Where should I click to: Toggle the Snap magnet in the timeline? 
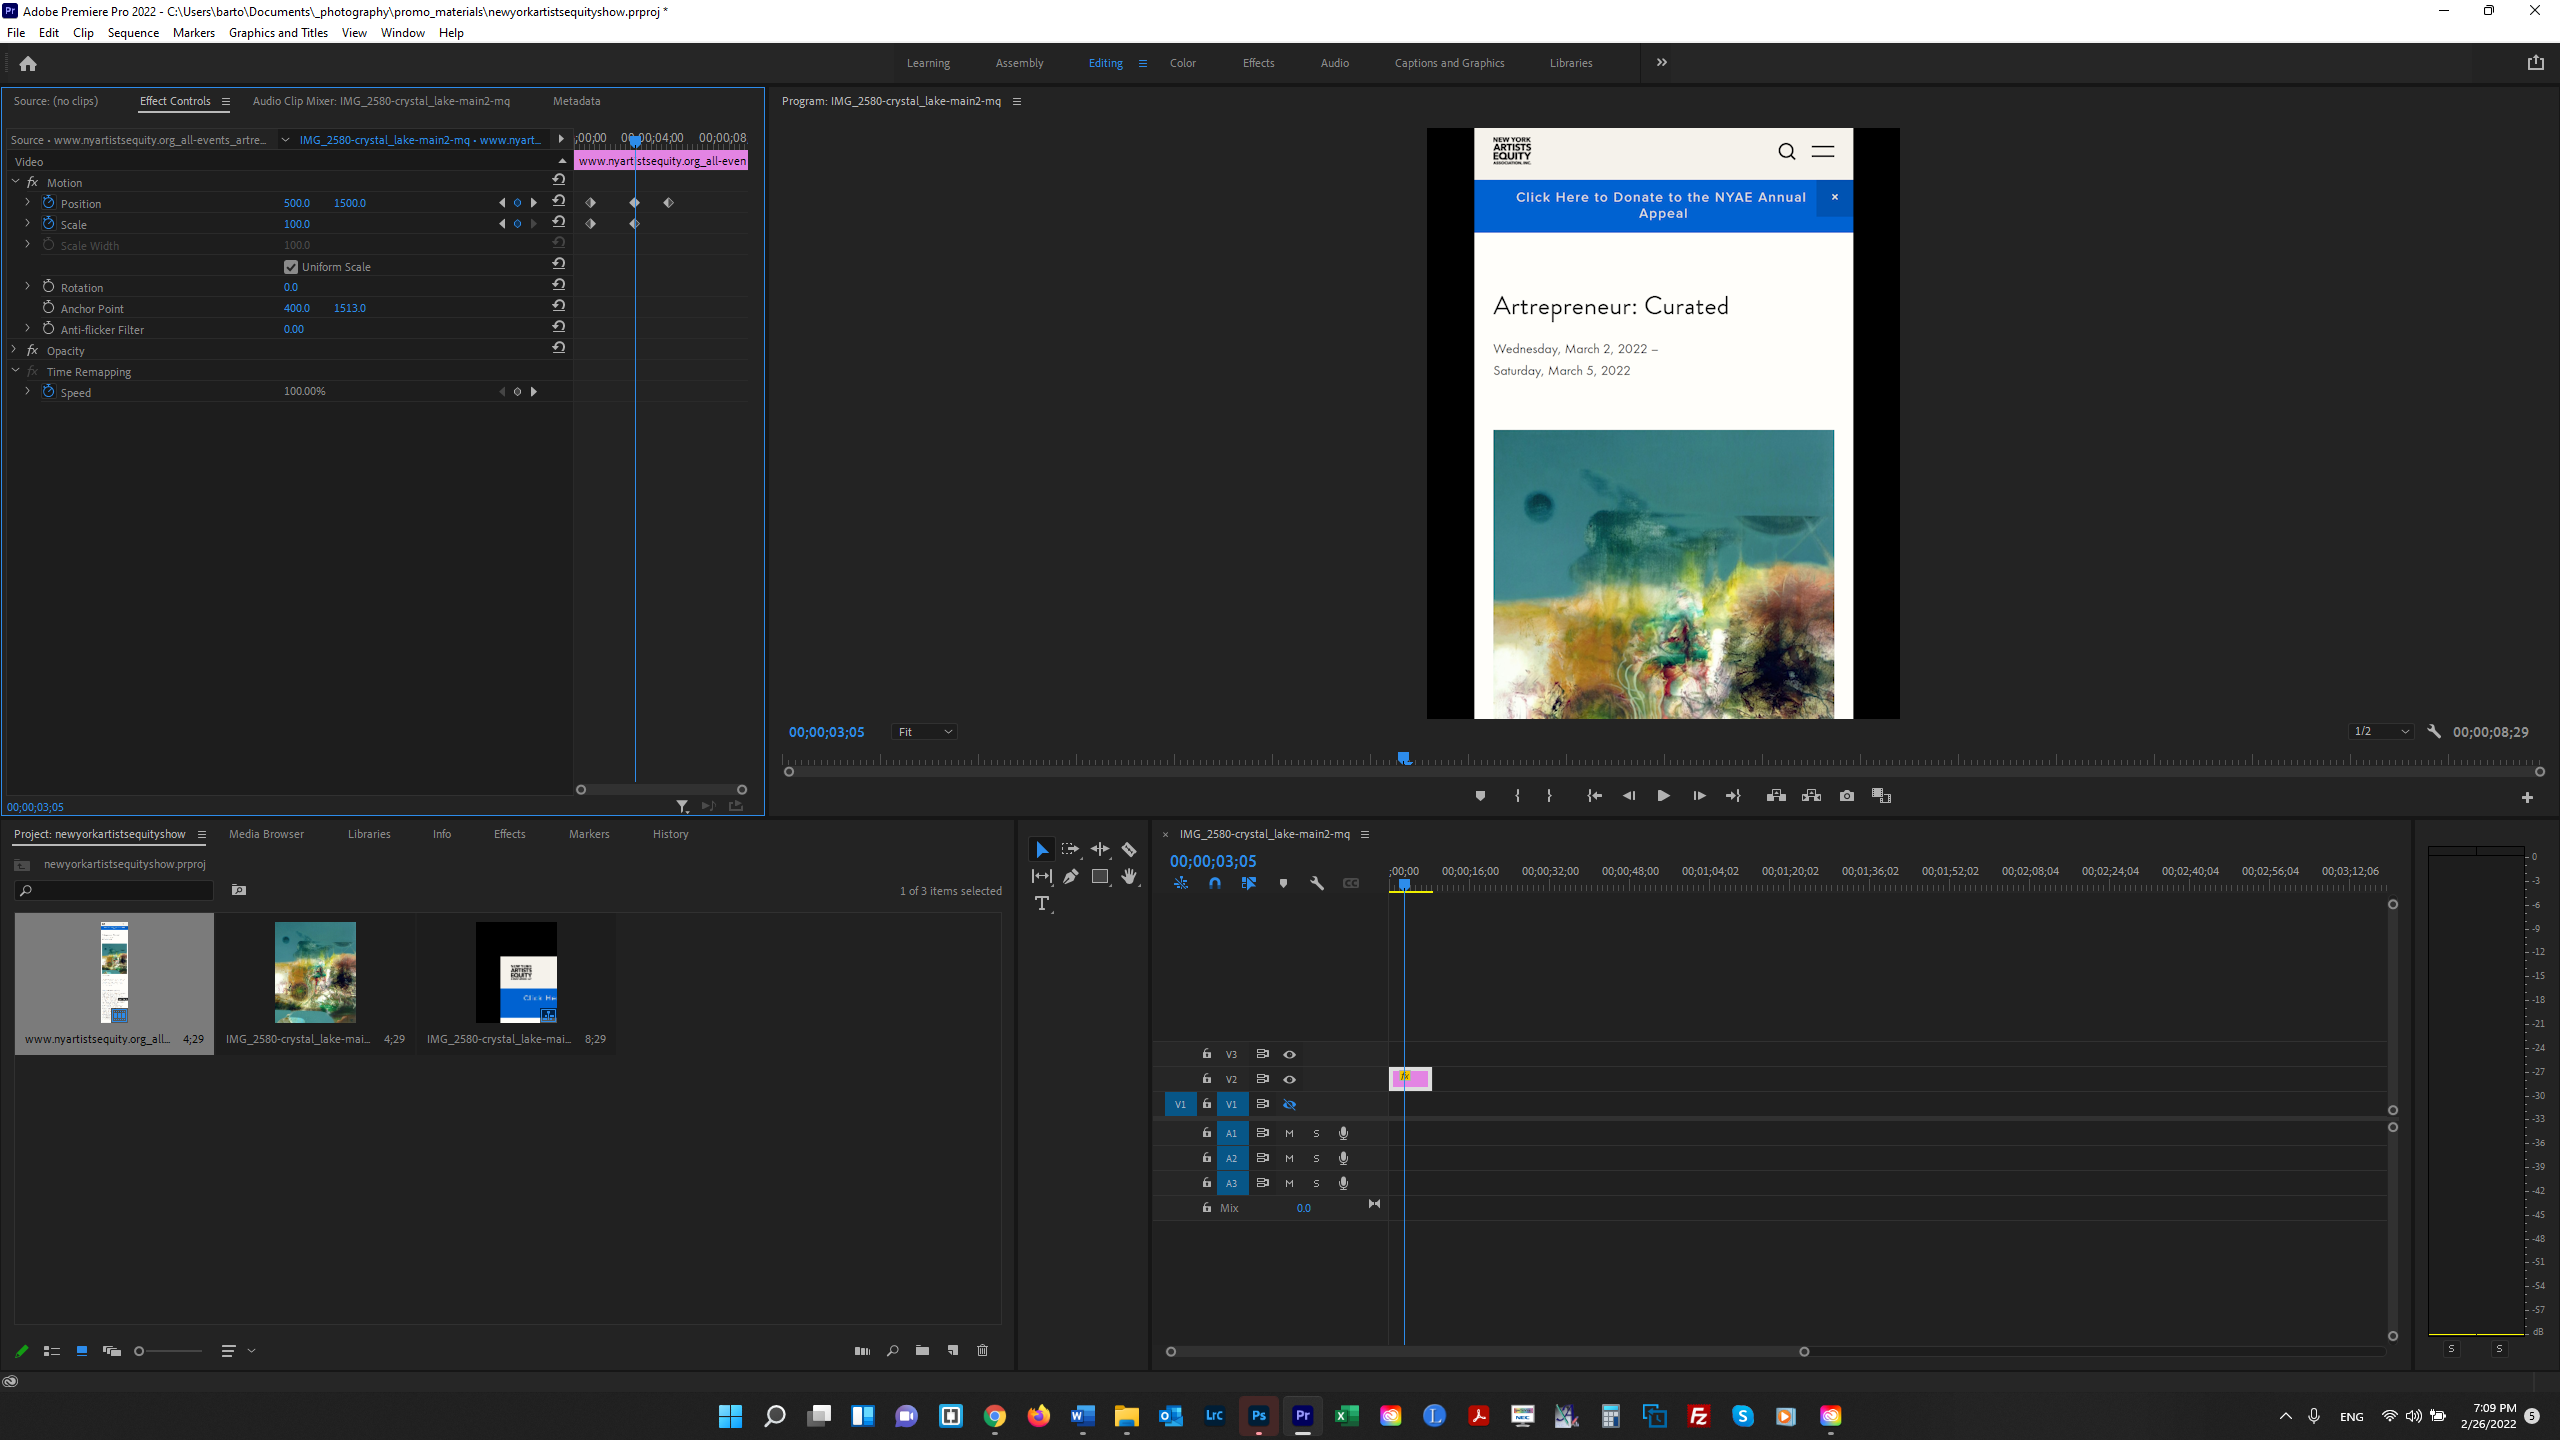1215,883
